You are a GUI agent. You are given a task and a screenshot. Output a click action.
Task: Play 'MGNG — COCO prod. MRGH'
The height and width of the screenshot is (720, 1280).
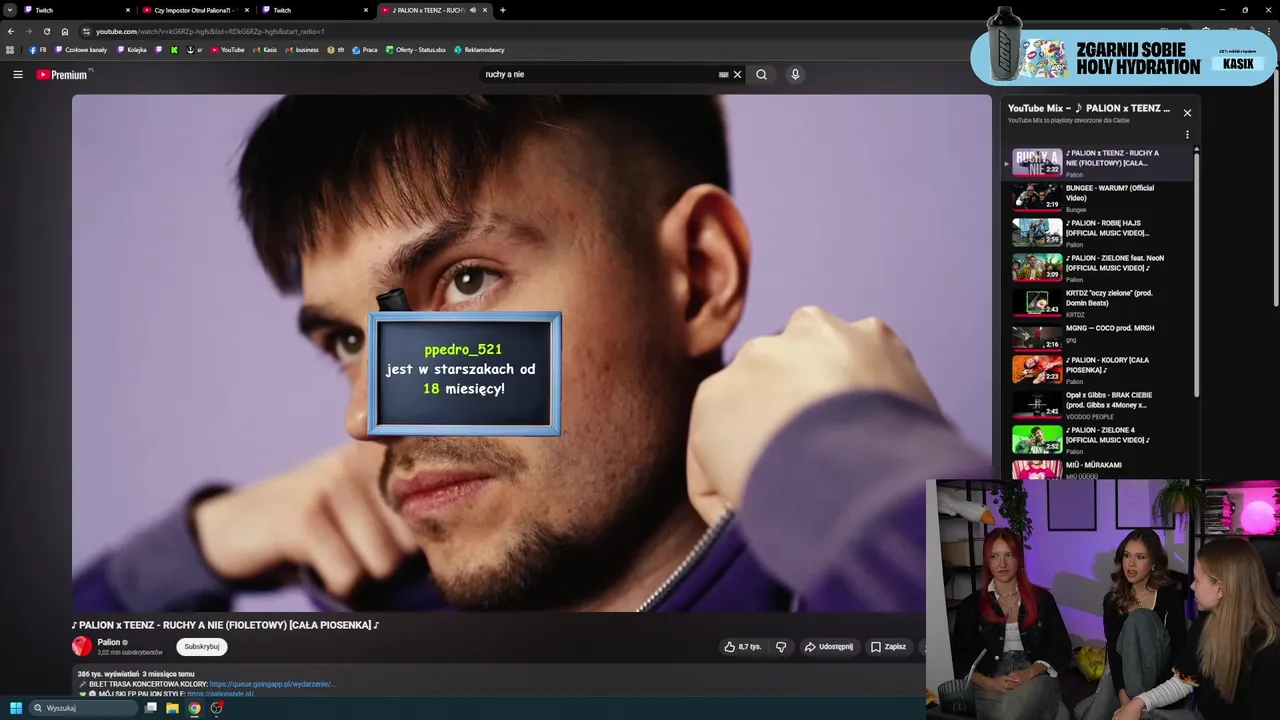pos(1098,337)
